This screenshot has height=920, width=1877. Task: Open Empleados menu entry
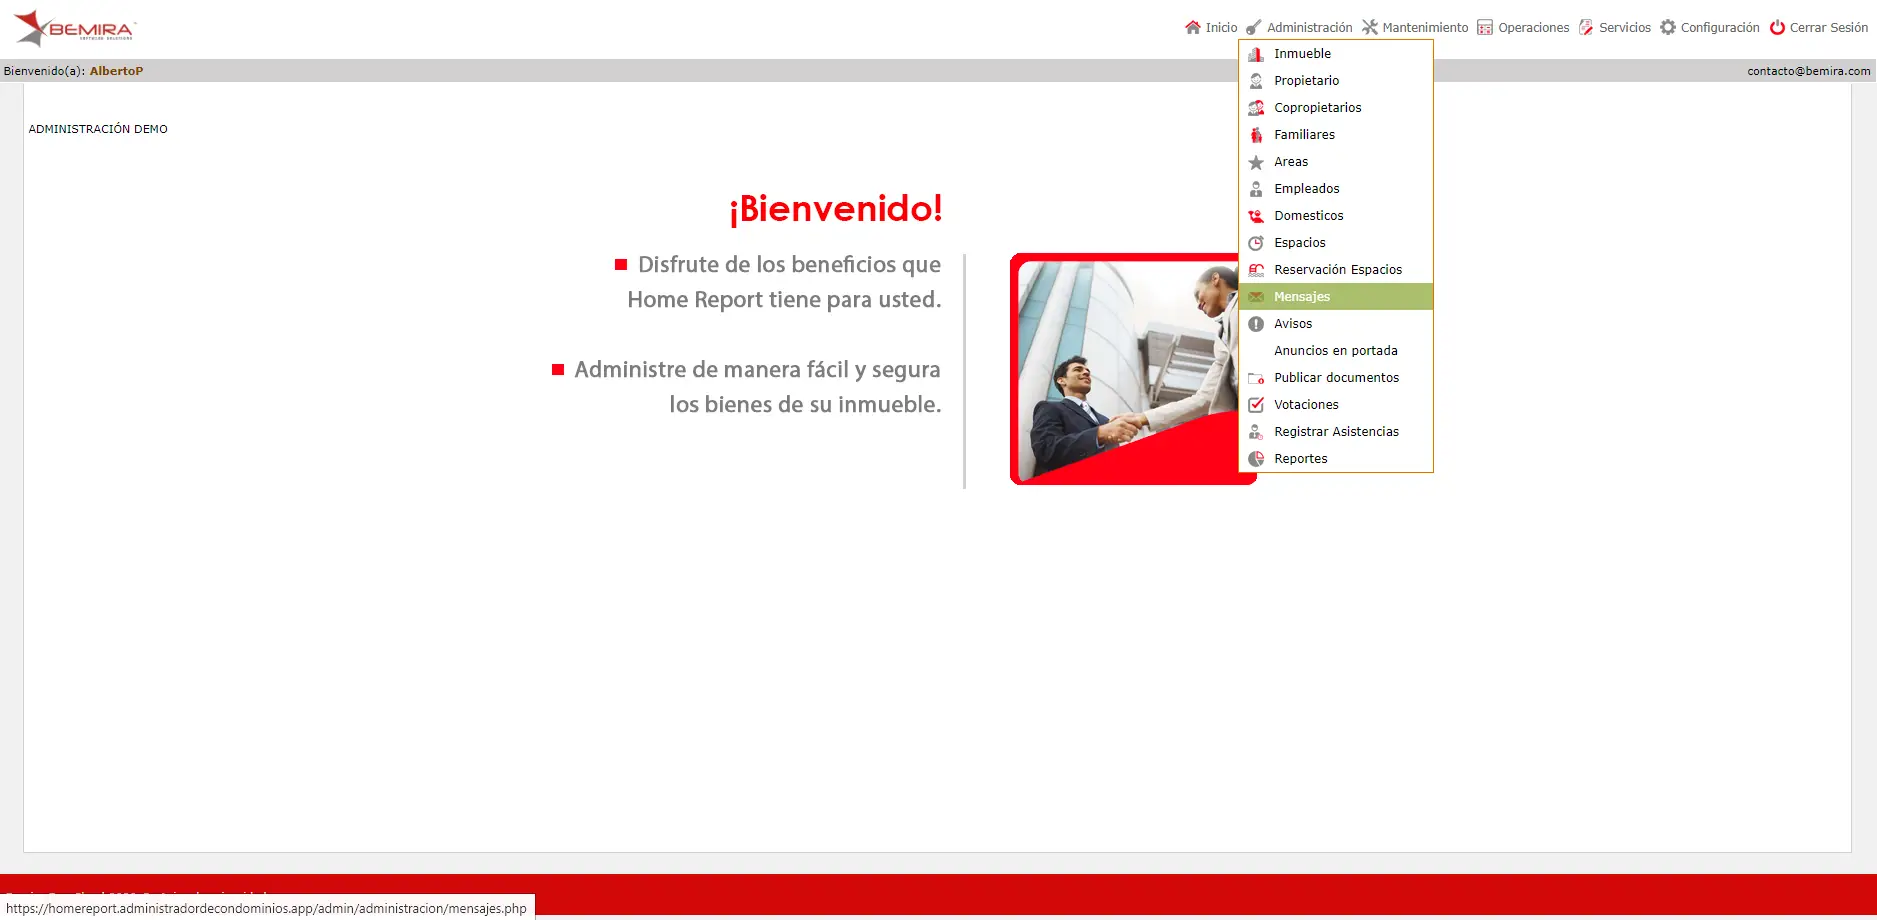pyautogui.click(x=1336, y=189)
